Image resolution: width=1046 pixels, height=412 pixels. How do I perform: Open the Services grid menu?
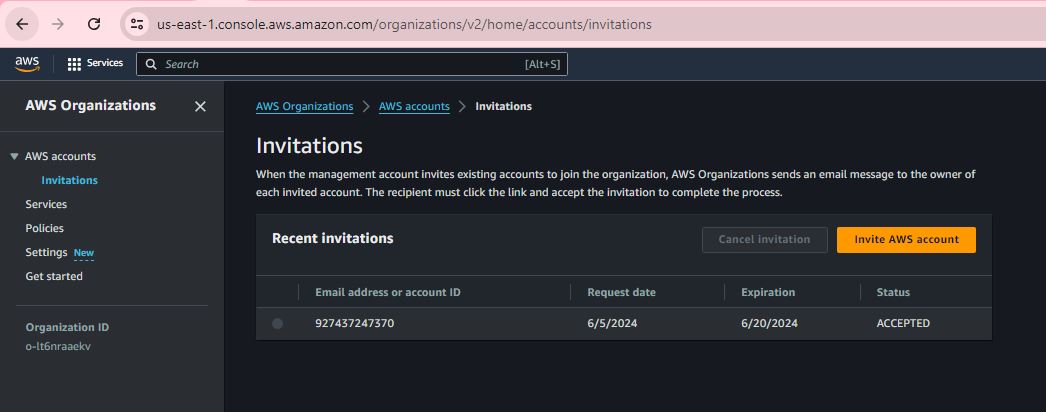(95, 64)
